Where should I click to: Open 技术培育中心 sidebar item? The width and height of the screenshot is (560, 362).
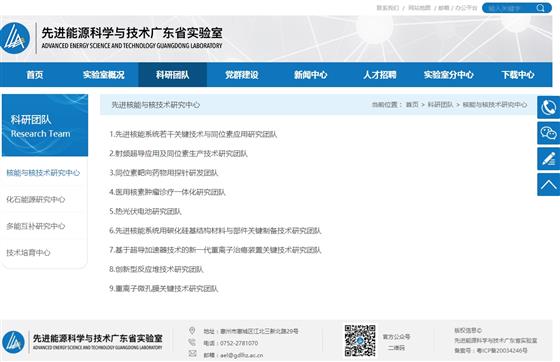[x=28, y=253]
